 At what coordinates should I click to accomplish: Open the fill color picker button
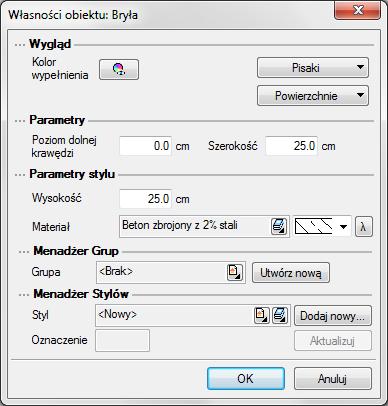(119, 69)
